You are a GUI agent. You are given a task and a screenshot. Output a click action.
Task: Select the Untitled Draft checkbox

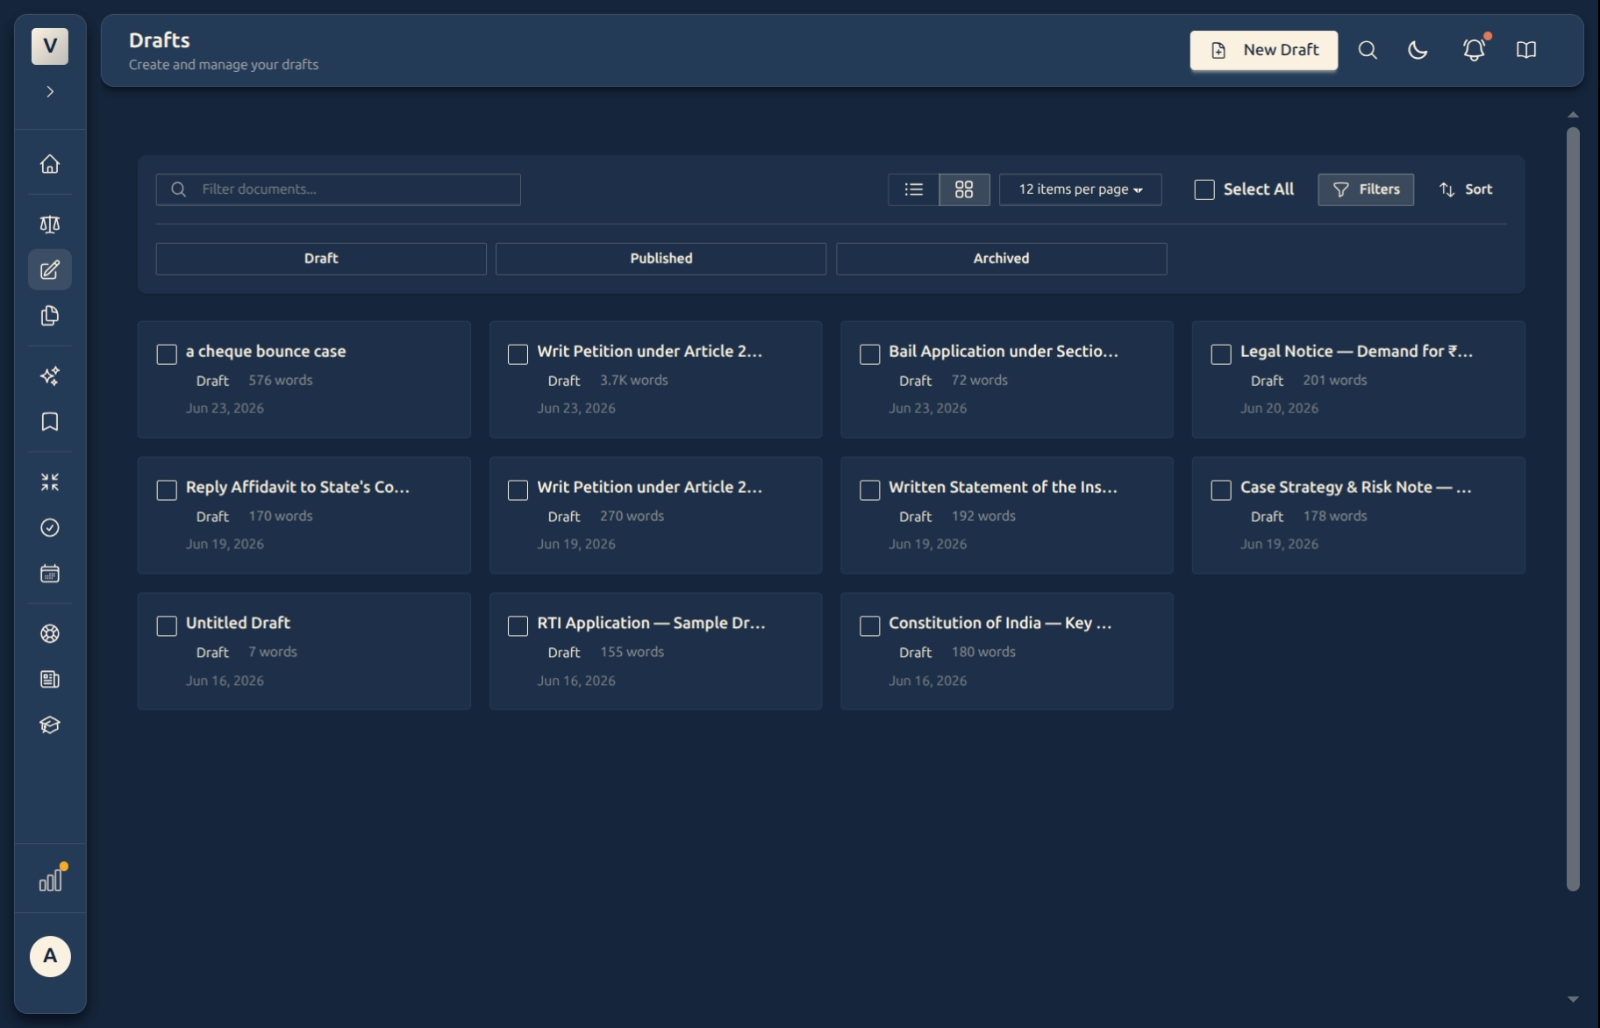click(167, 626)
